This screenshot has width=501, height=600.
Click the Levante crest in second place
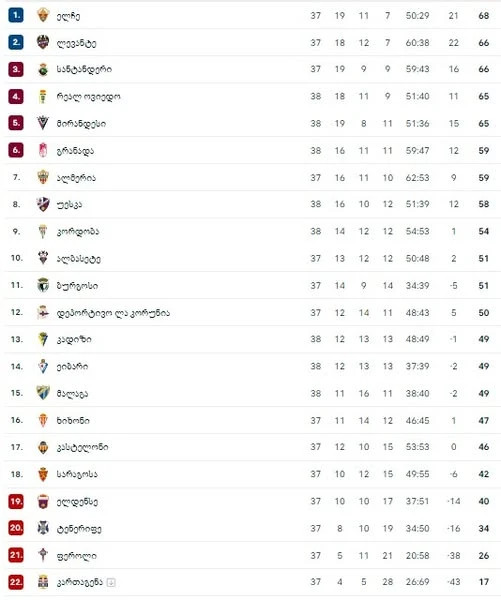pos(43,42)
